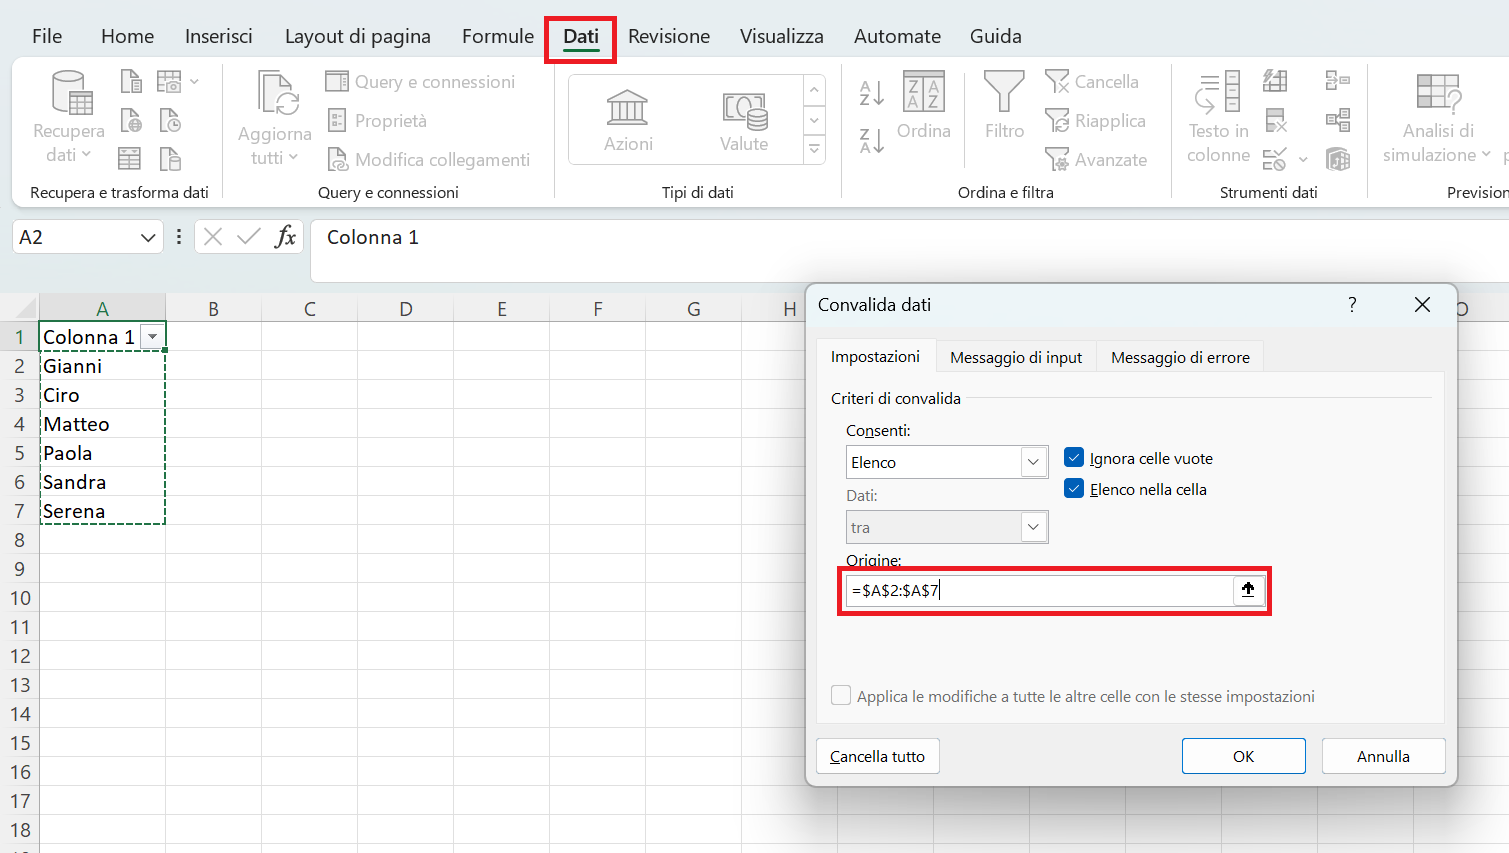Open the Formule ribbon tab
This screenshot has width=1509, height=853.
[498, 36]
